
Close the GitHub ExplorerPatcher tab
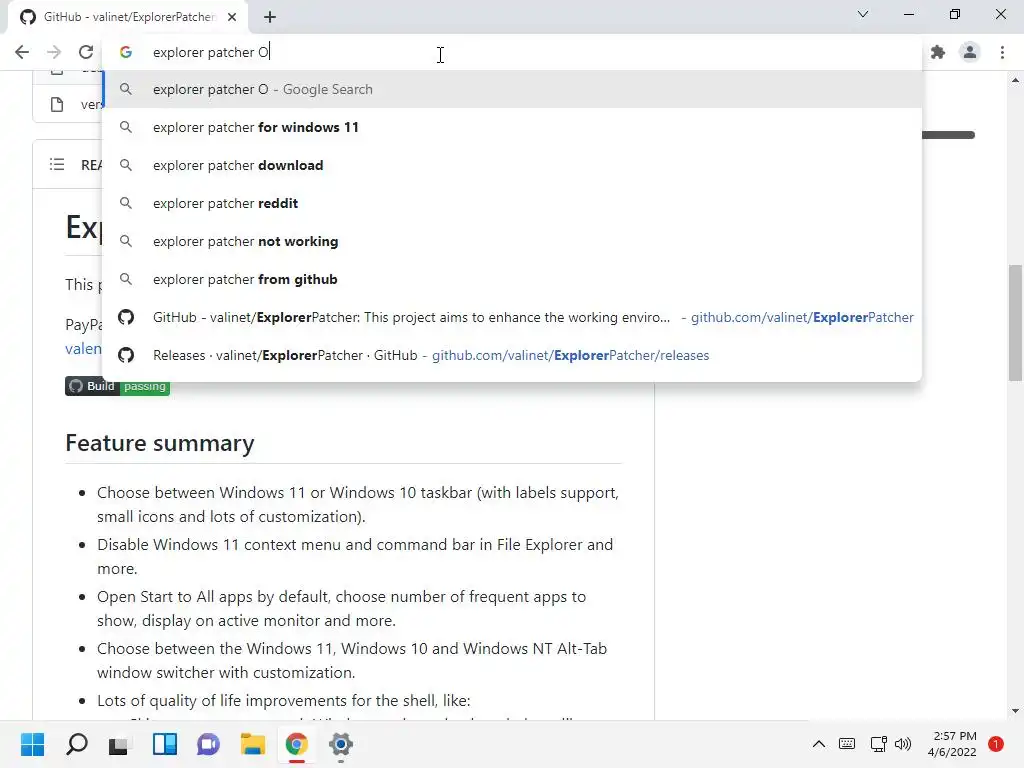pyautogui.click(x=232, y=17)
